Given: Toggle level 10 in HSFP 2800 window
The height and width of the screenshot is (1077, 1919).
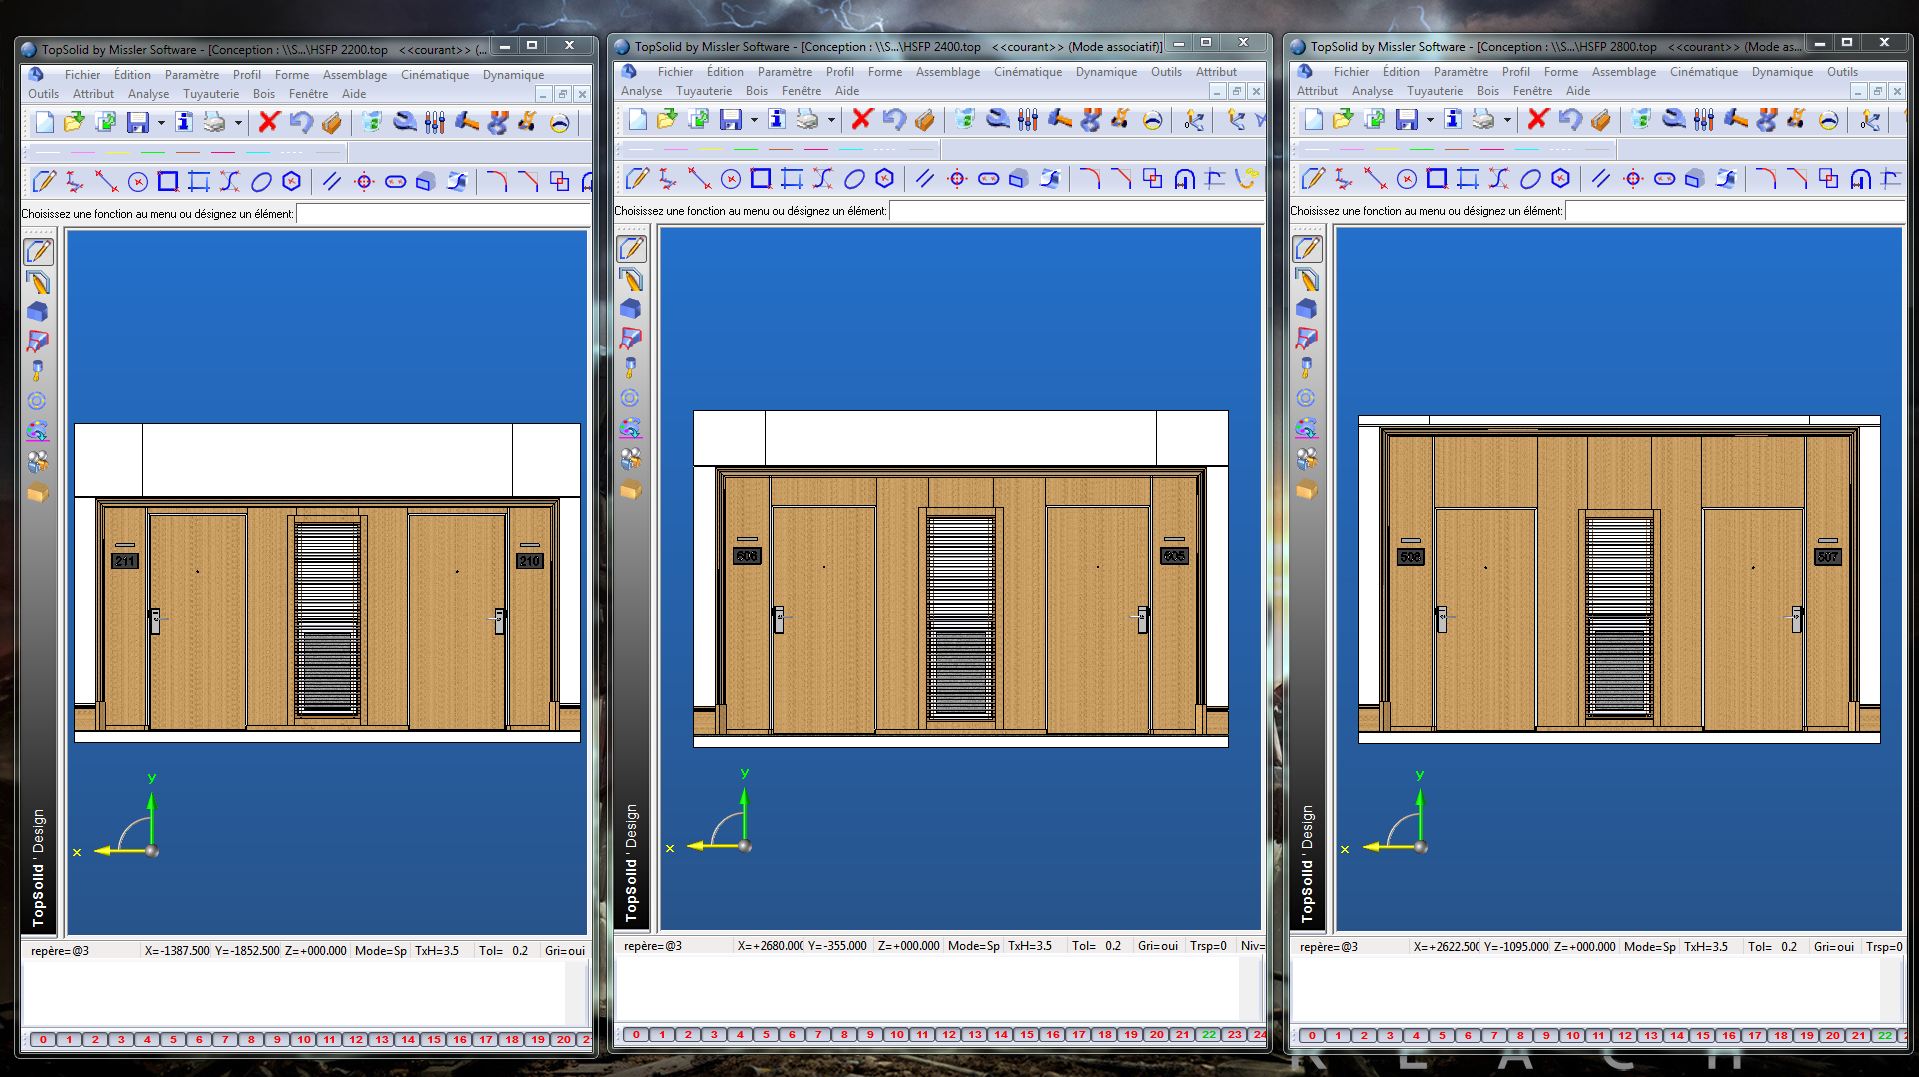Looking at the screenshot, I should point(1573,1036).
